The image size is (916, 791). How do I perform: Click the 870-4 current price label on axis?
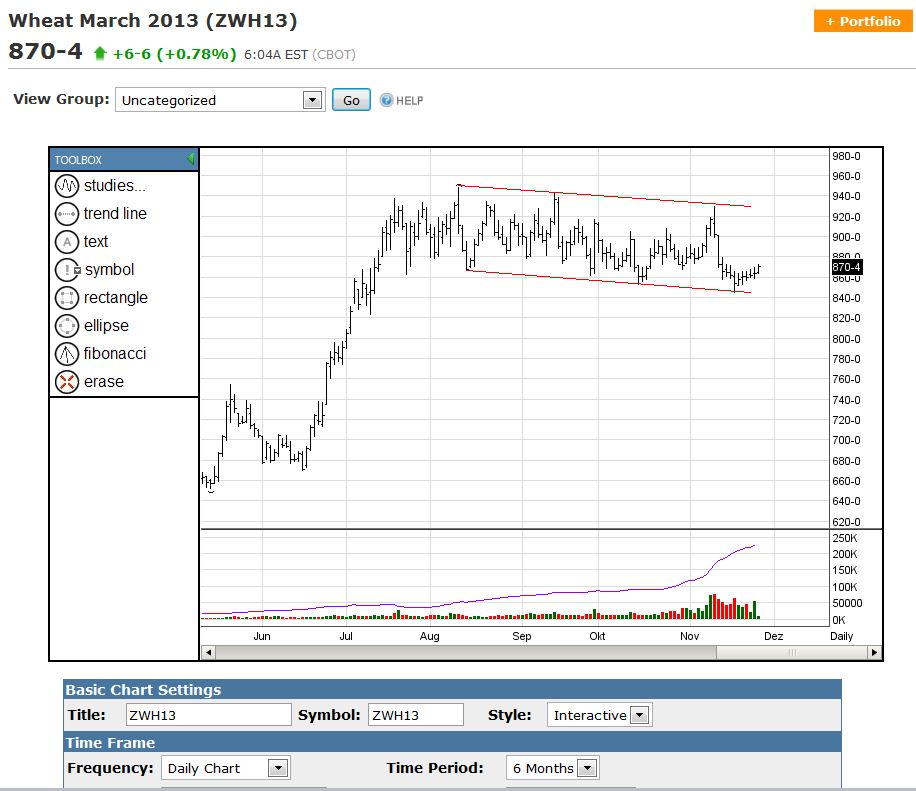pos(846,267)
